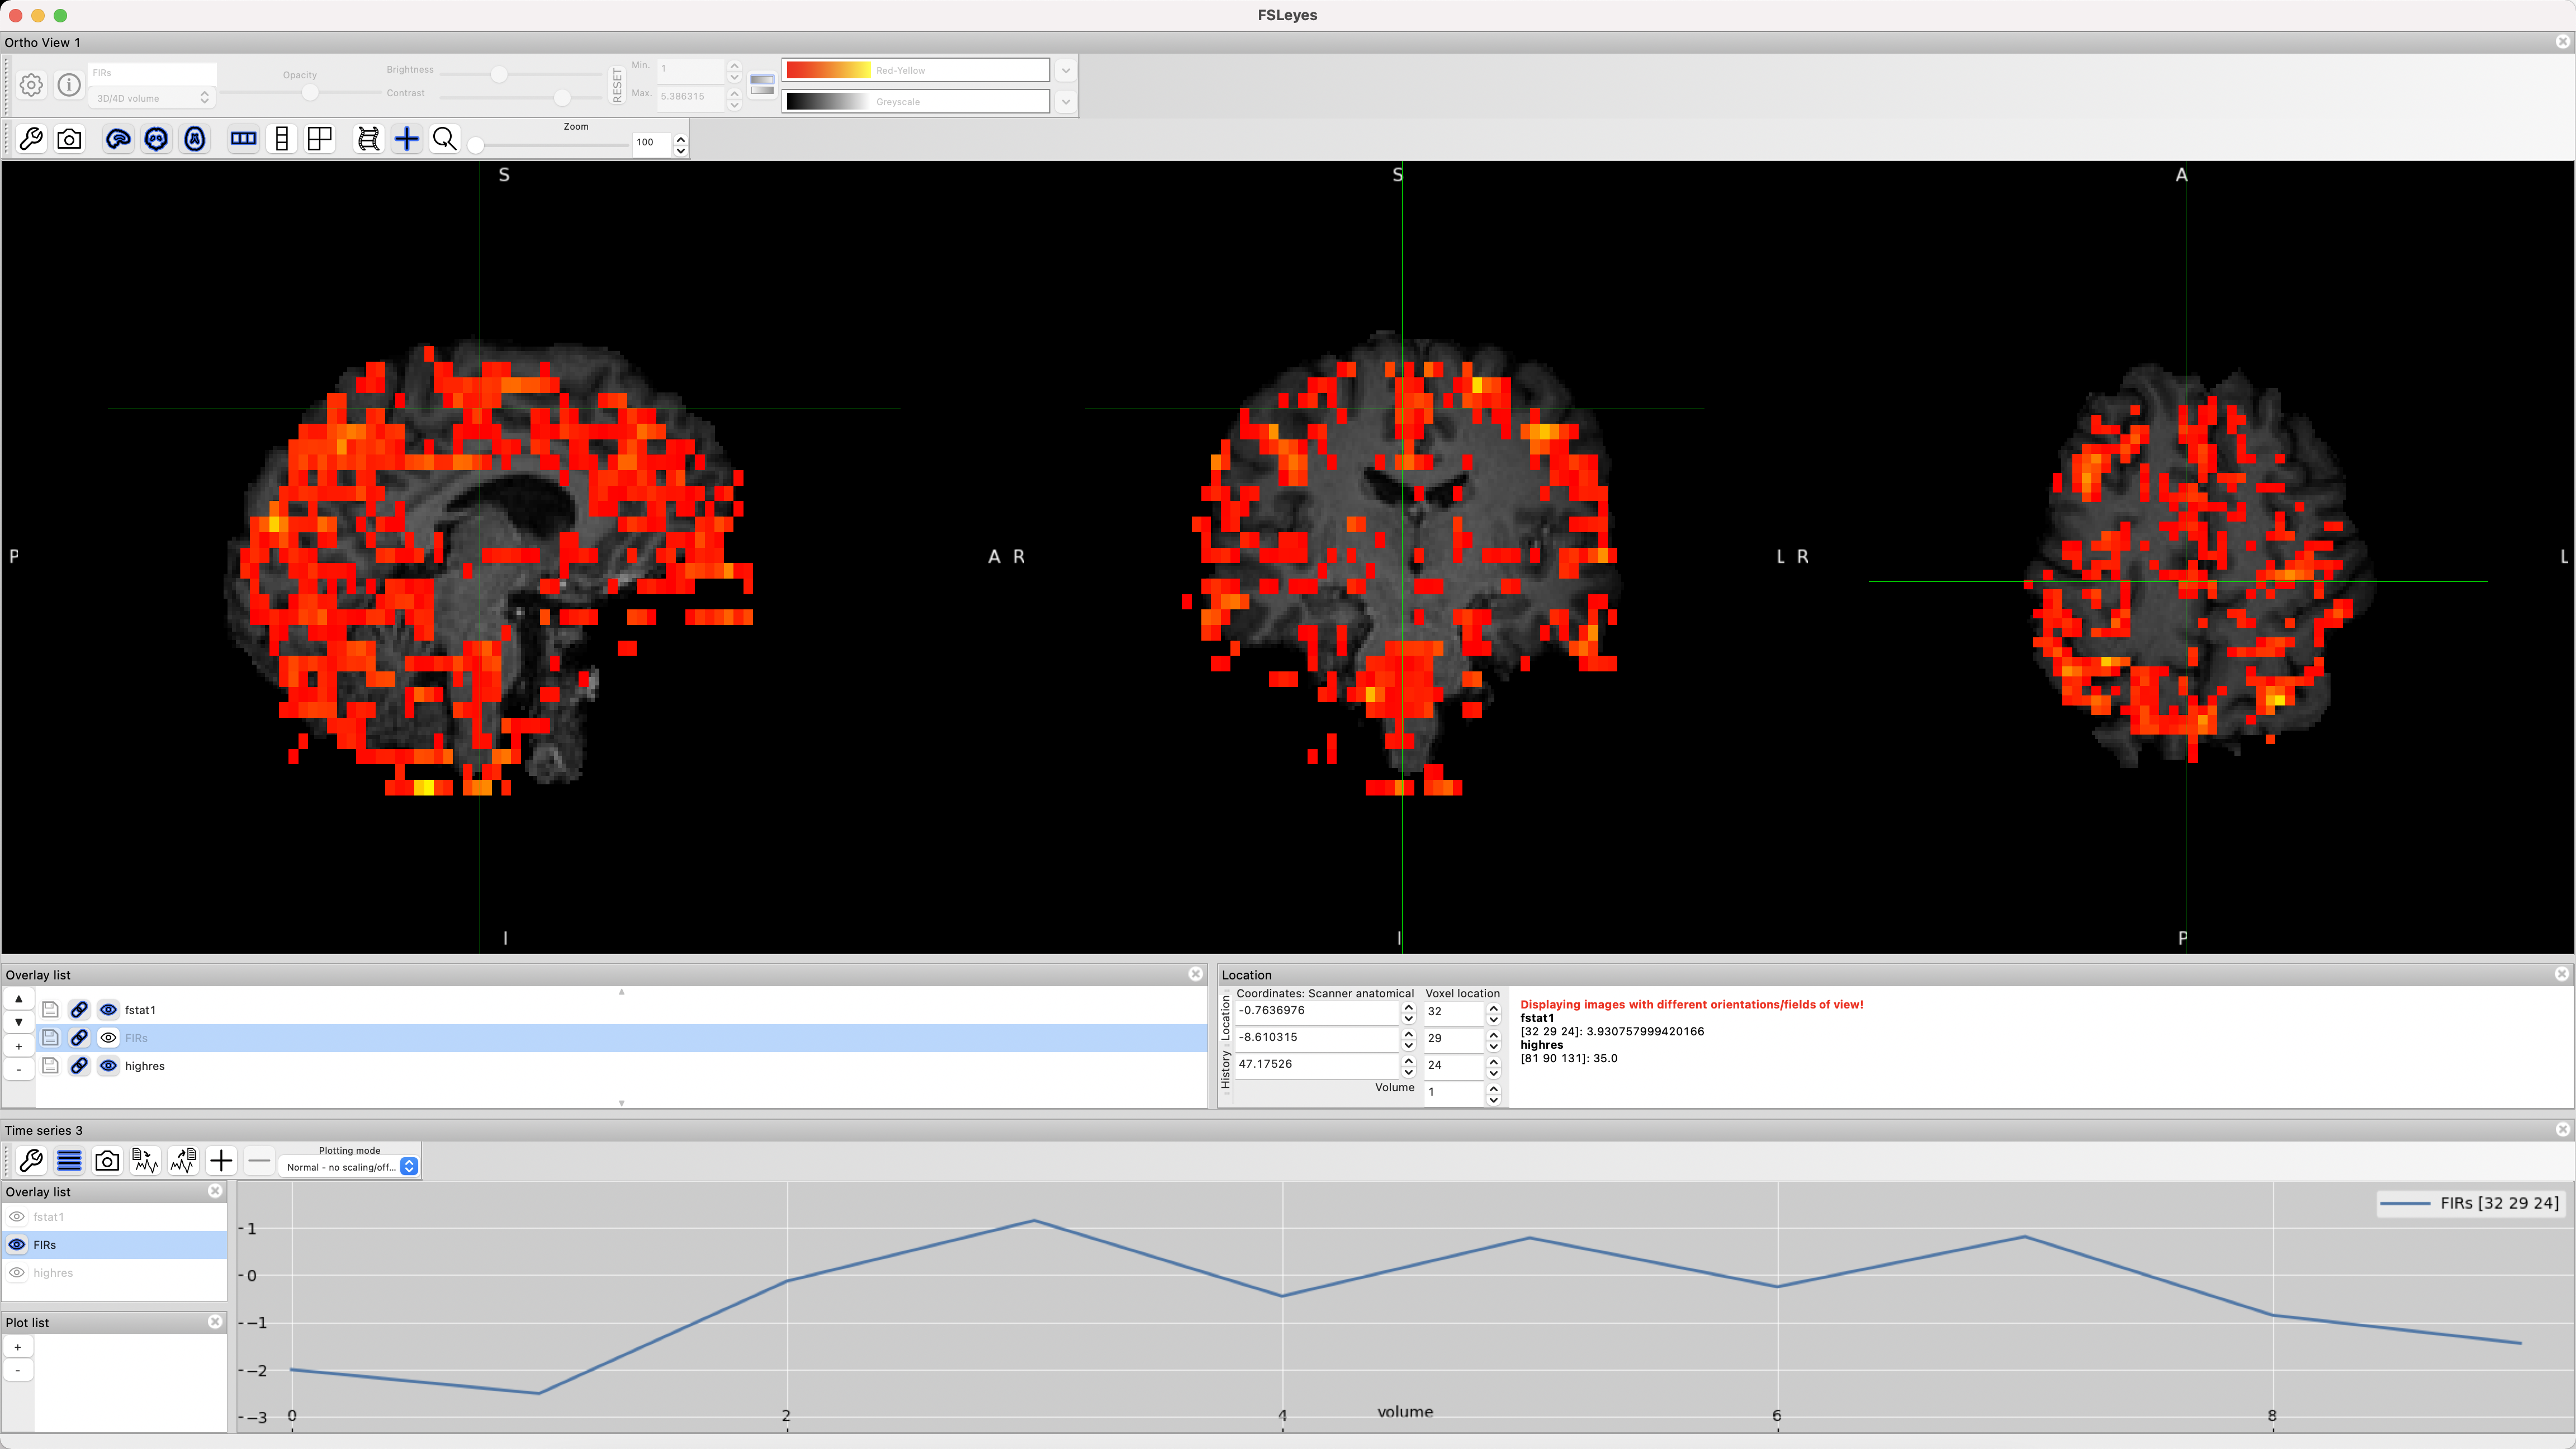Export data series to file icon
Image resolution: width=2576 pixels, height=1449 pixels.
[x=183, y=1161]
